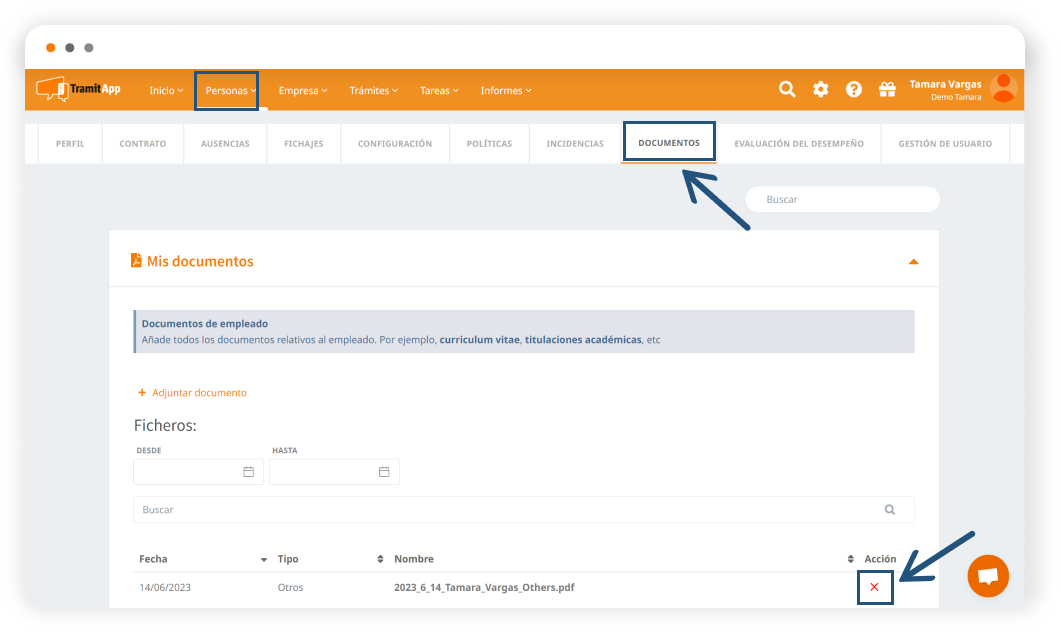Expand the Personas dropdown menu

click(x=227, y=91)
